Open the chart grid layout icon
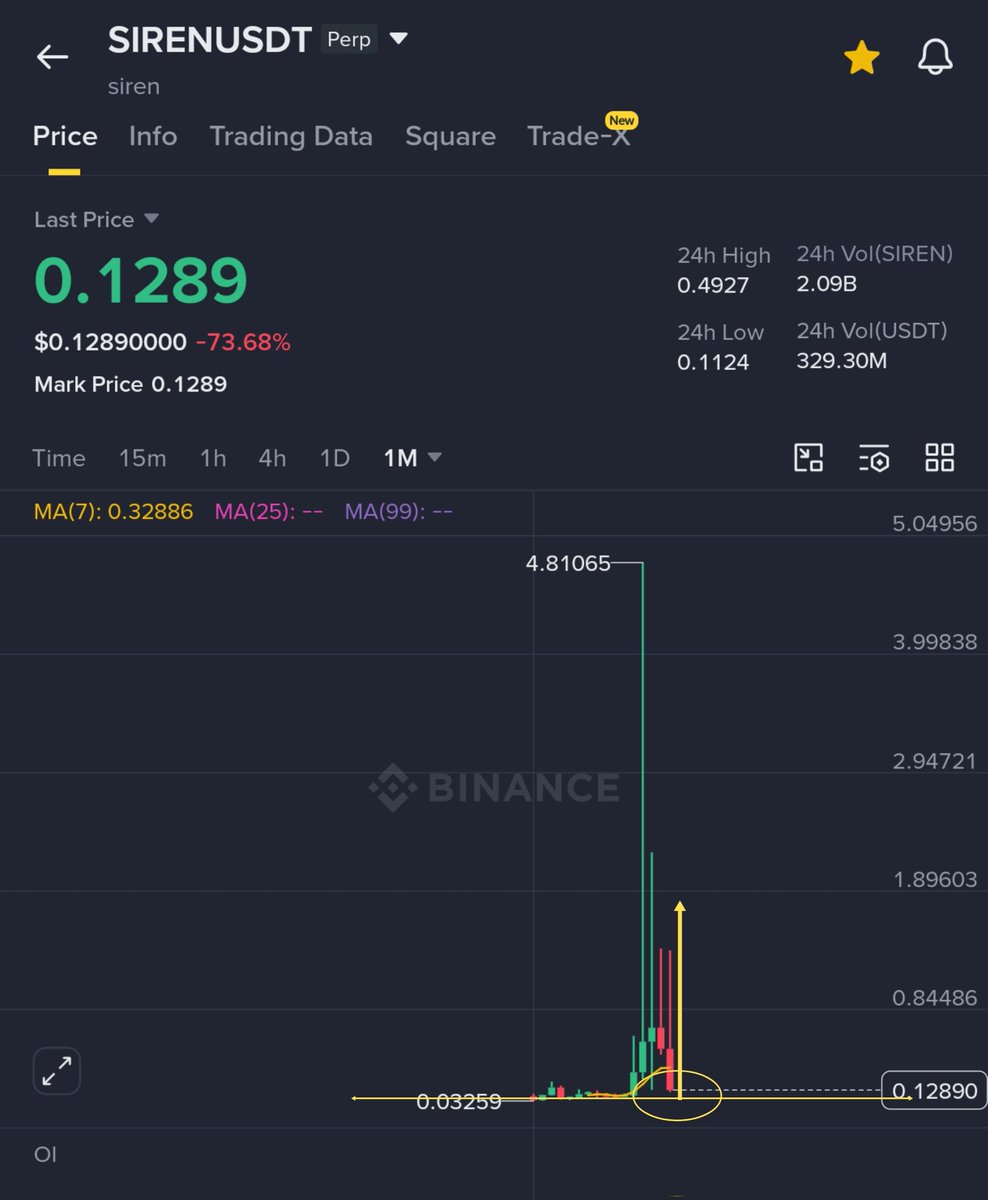Image resolution: width=988 pixels, height=1200 pixels. point(940,458)
